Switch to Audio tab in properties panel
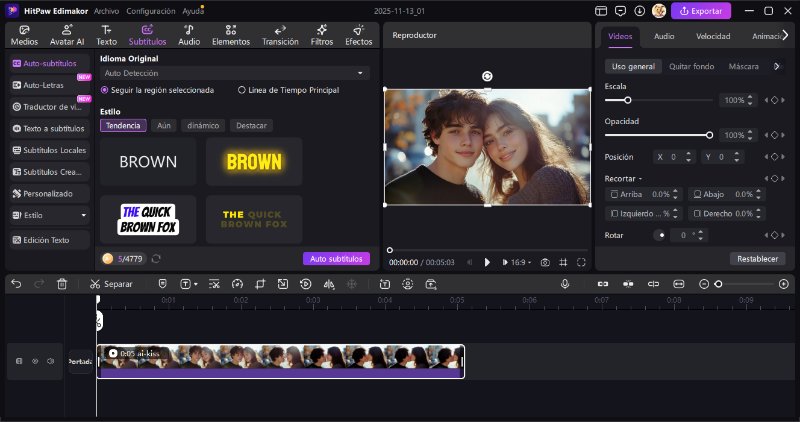800x422 pixels. (664, 36)
